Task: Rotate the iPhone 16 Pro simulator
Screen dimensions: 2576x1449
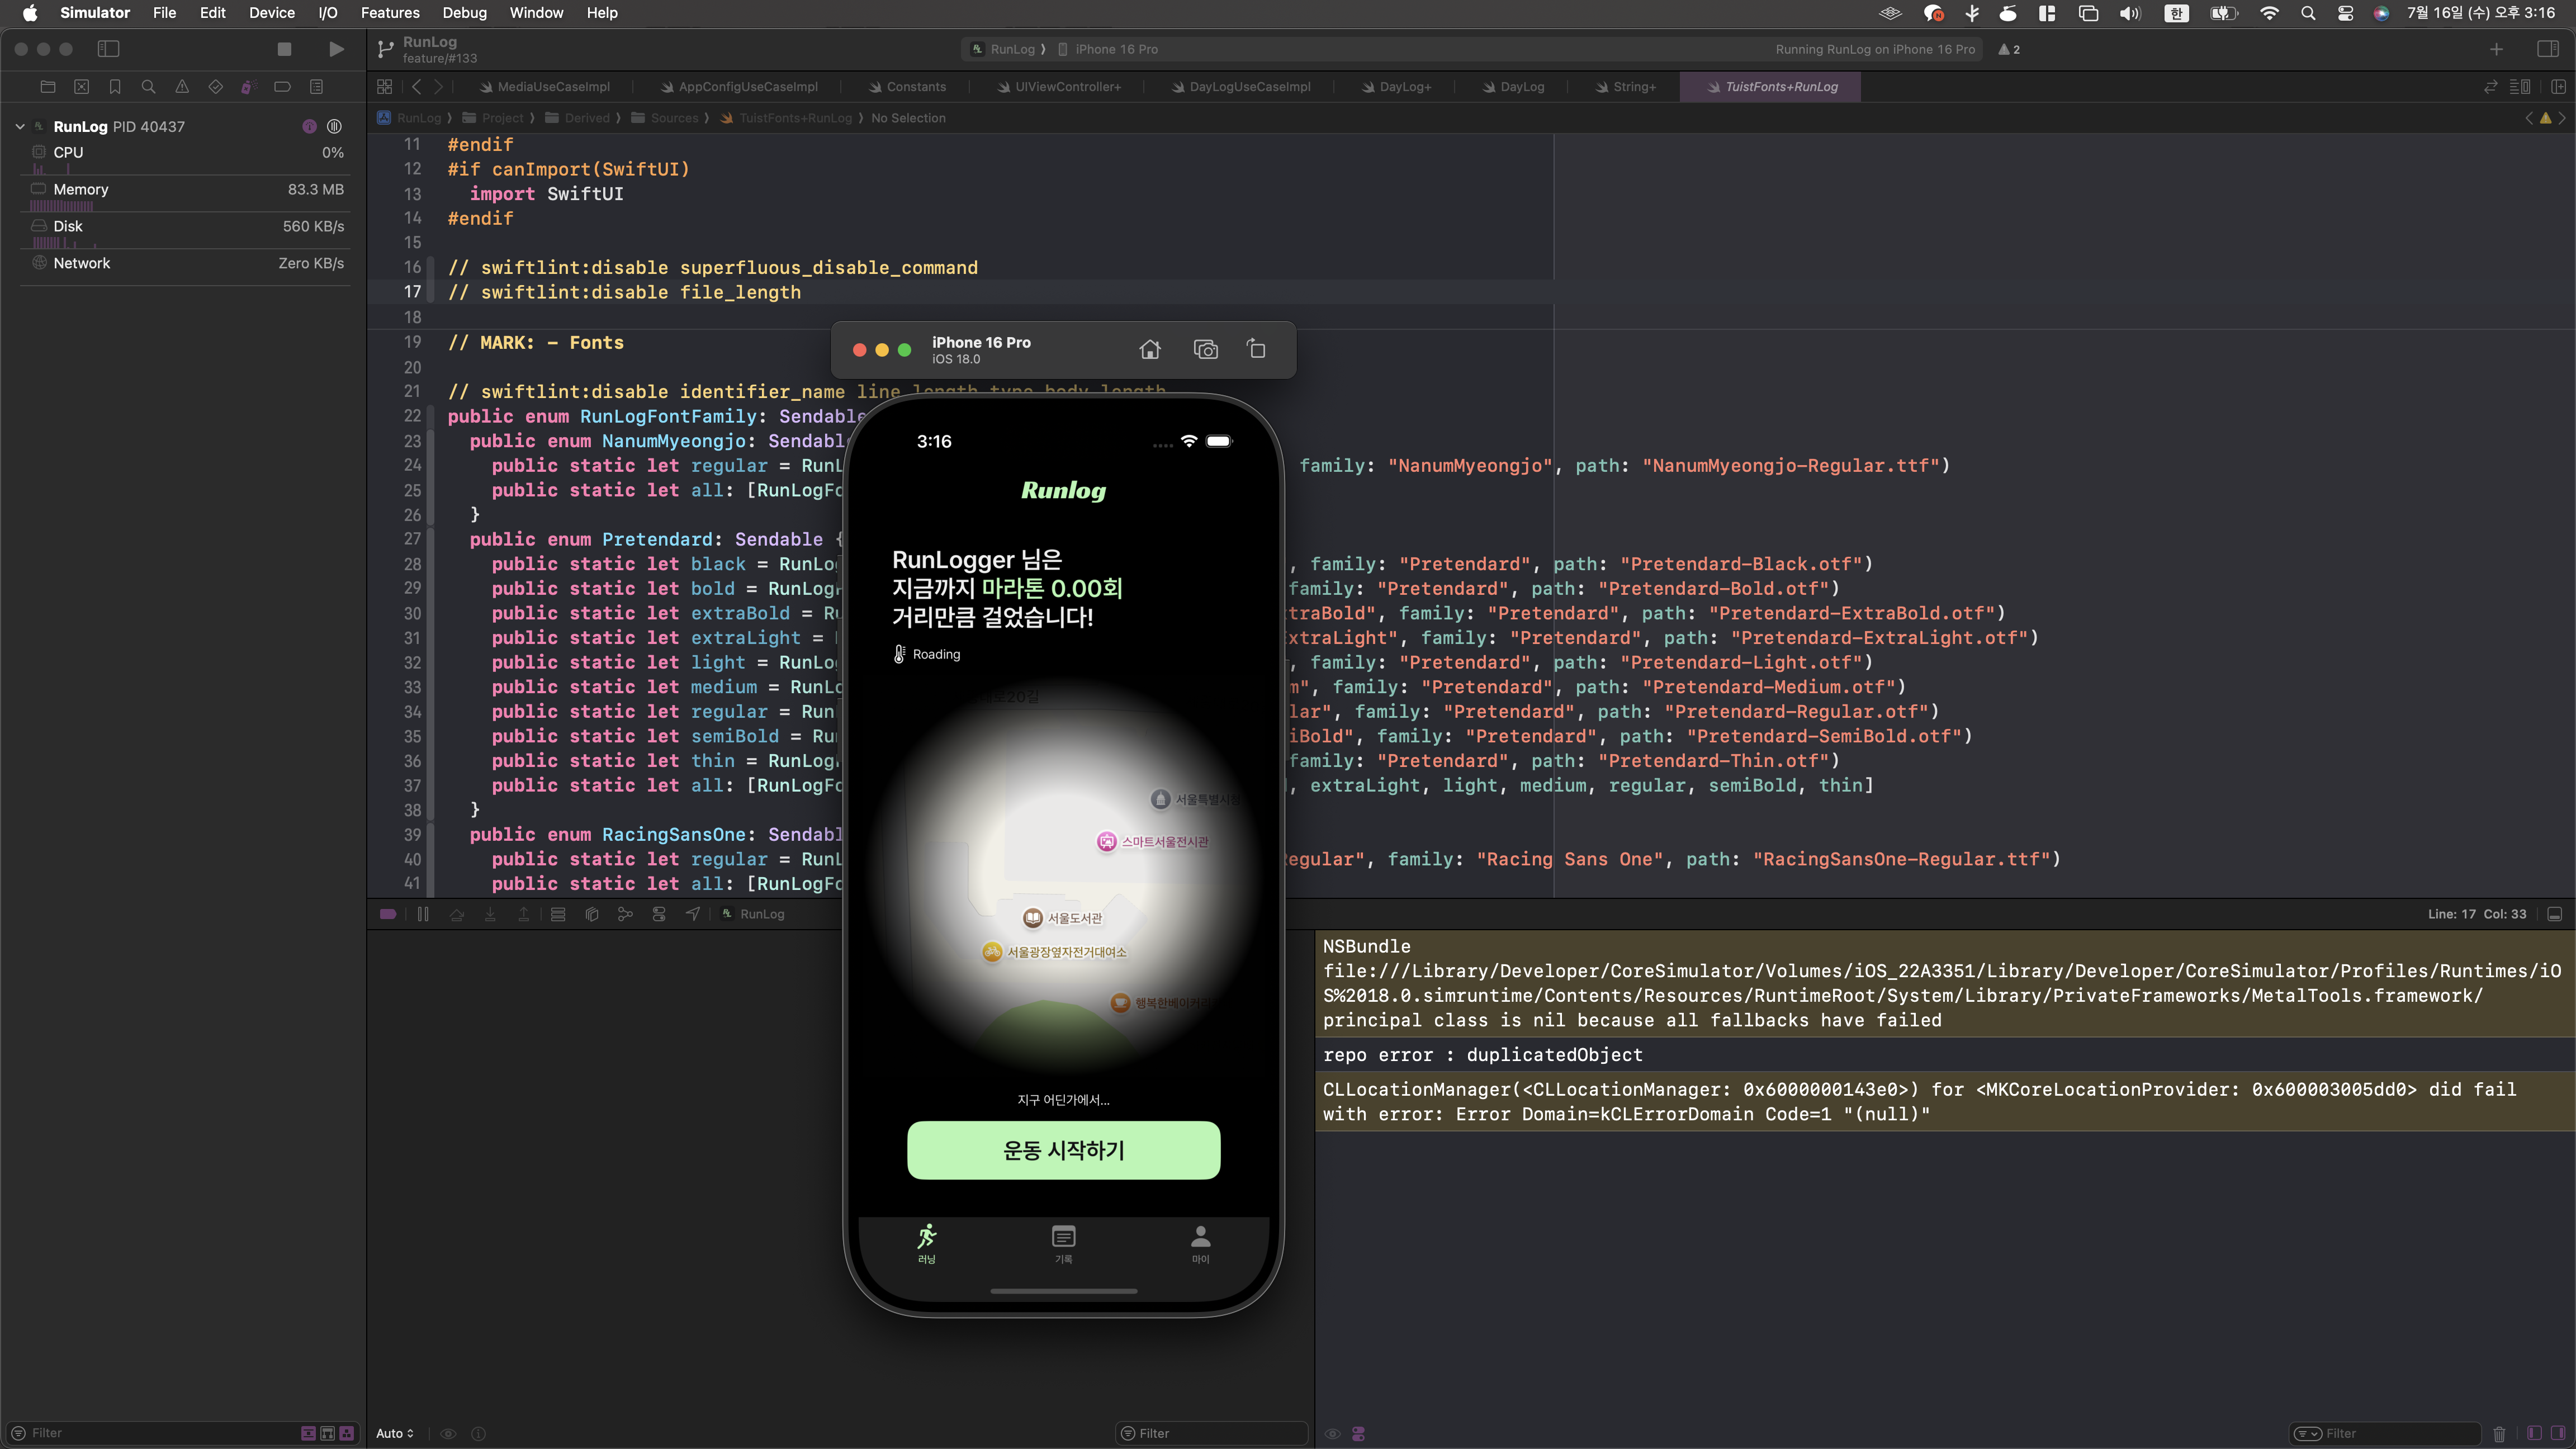Action: click(x=1256, y=349)
